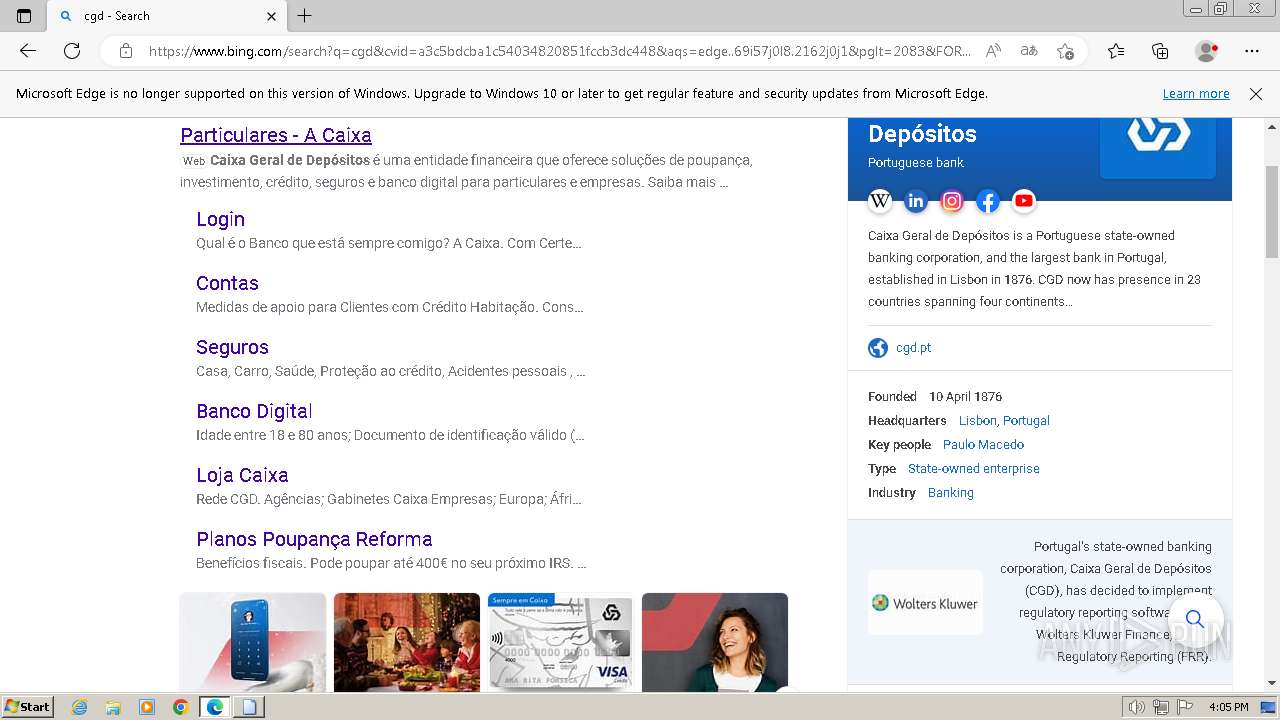
Task: Open the Paulo Macedo link
Action: 983,445
